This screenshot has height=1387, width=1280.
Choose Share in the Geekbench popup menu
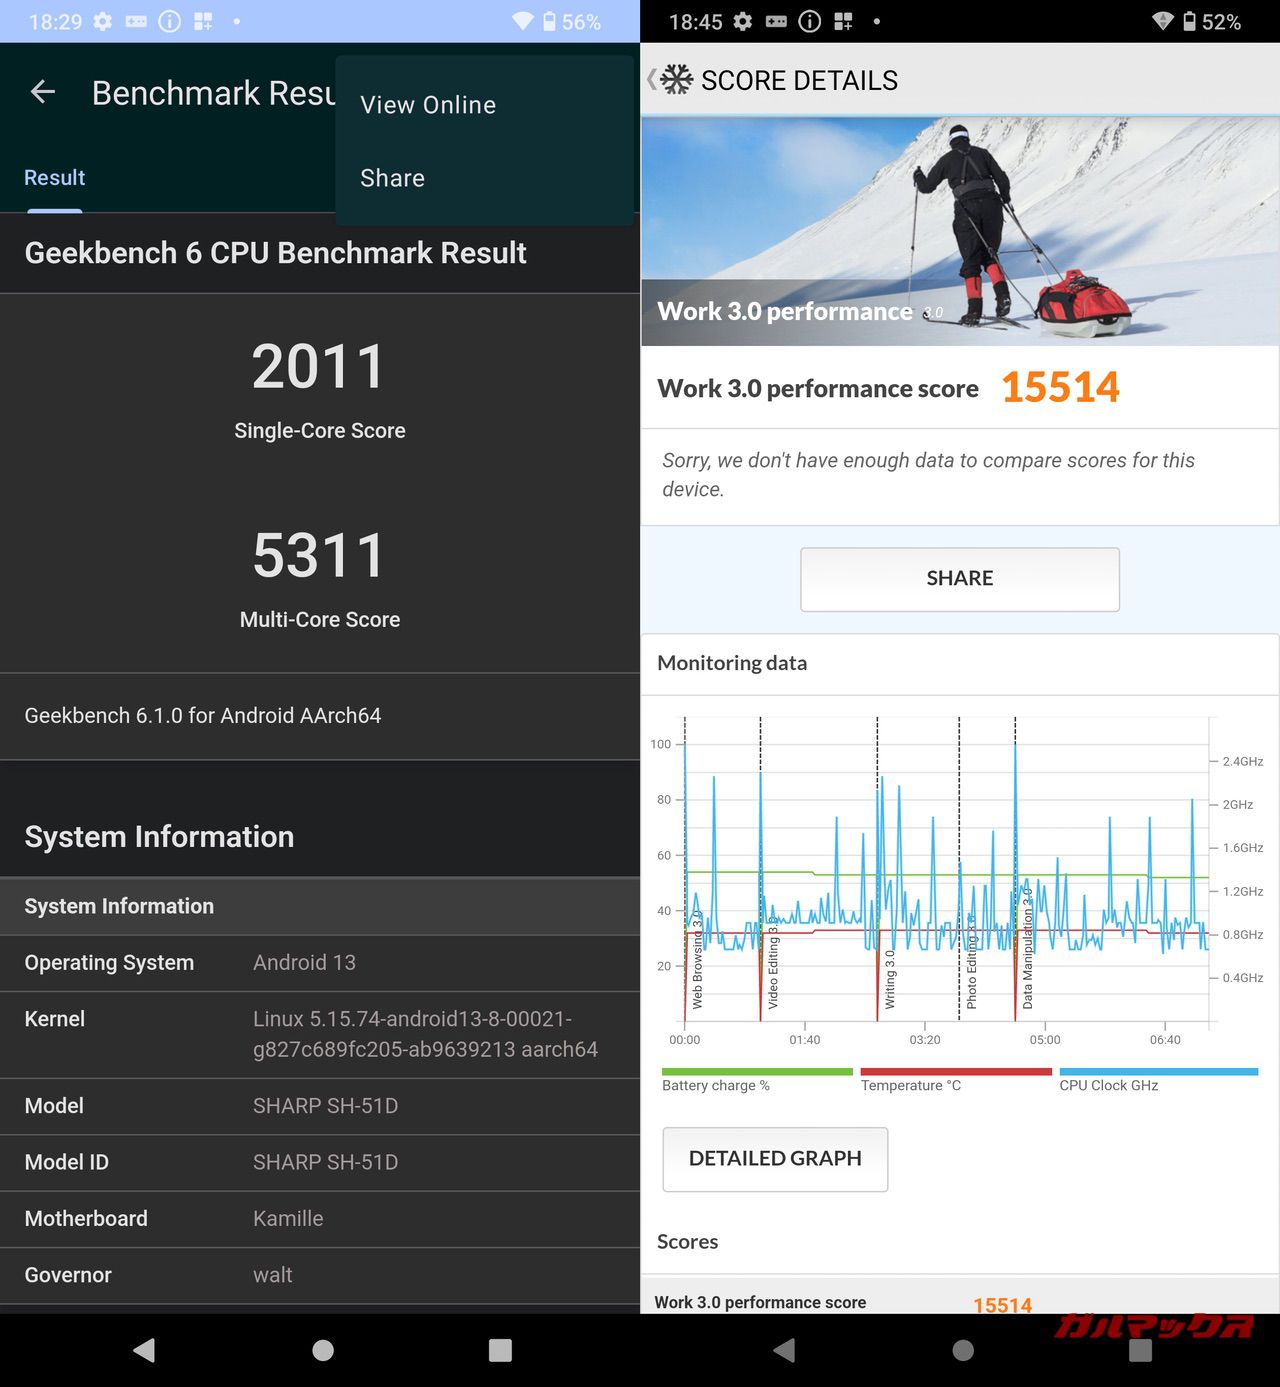[392, 178]
